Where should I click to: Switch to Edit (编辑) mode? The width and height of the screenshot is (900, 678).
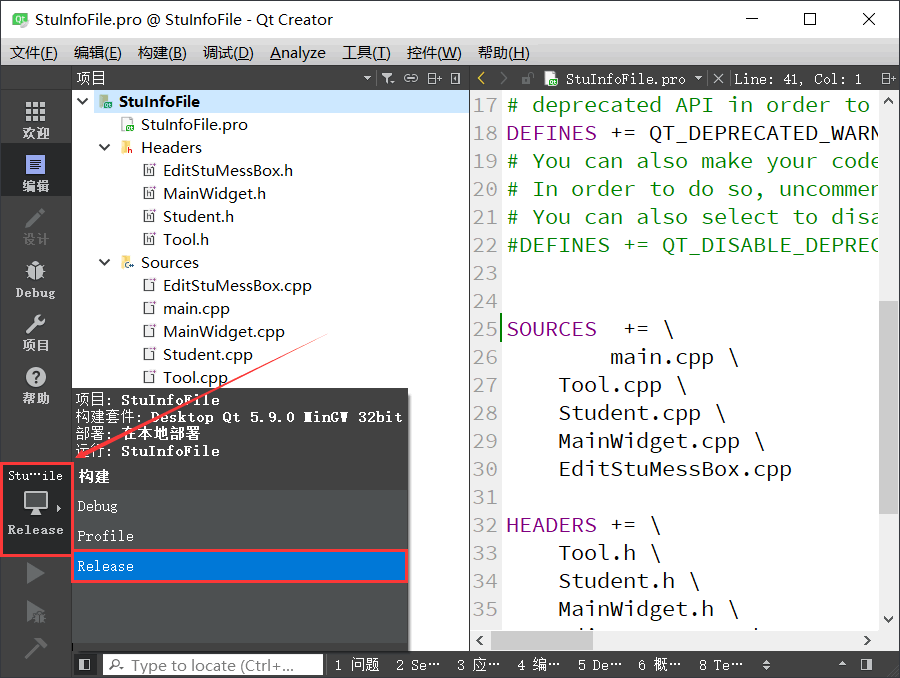pyautogui.click(x=36, y=173)
